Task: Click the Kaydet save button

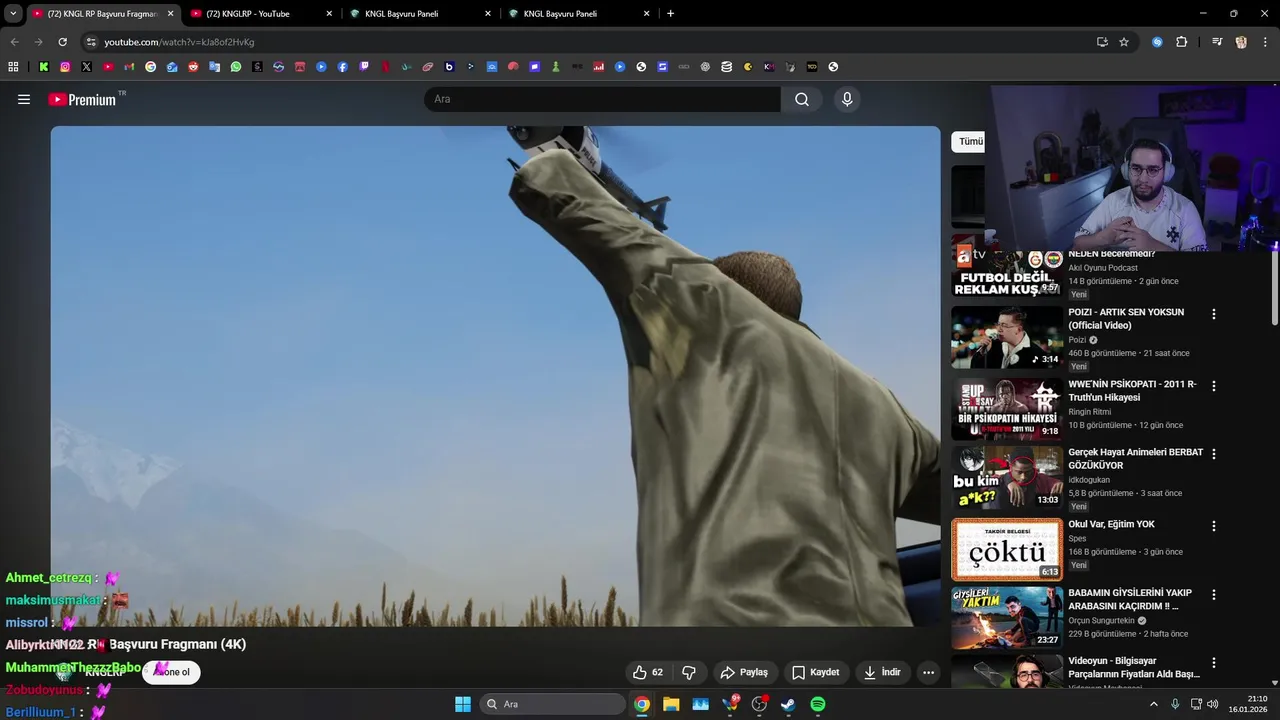Action: tap(816, 672)
